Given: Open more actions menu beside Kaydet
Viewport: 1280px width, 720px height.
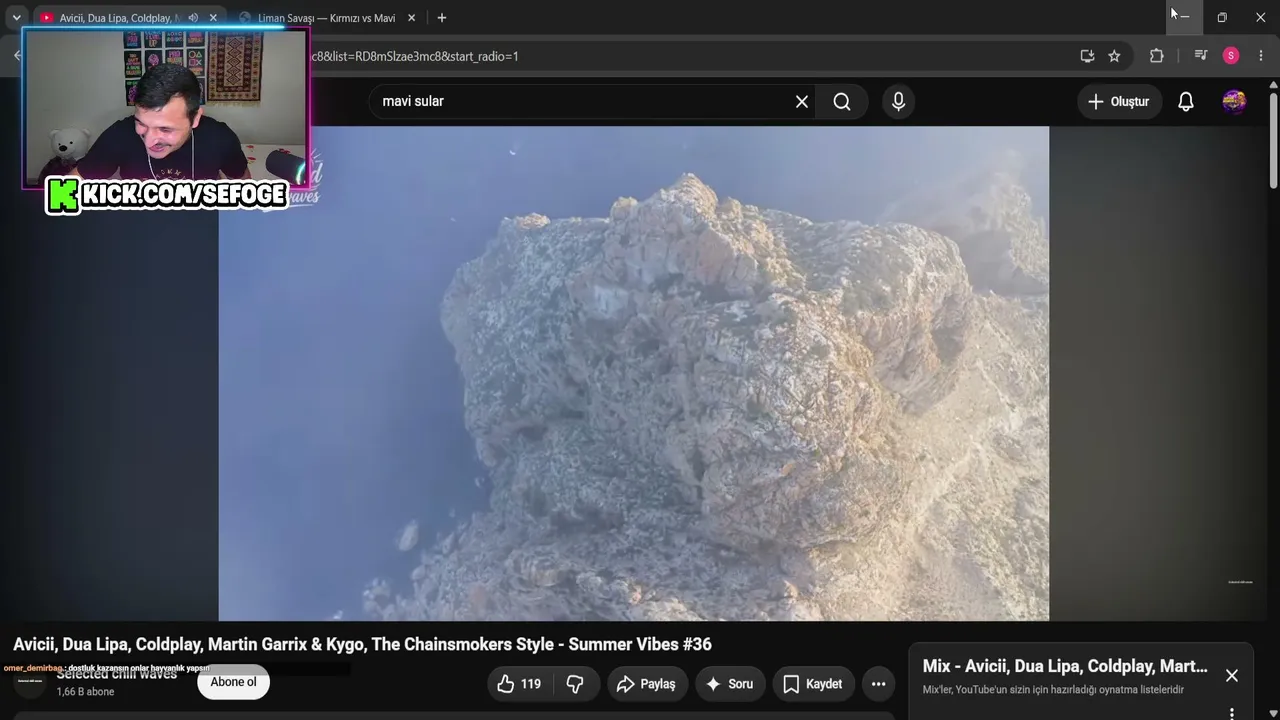Looking at the screenshot, I should [x=878, y=684].
